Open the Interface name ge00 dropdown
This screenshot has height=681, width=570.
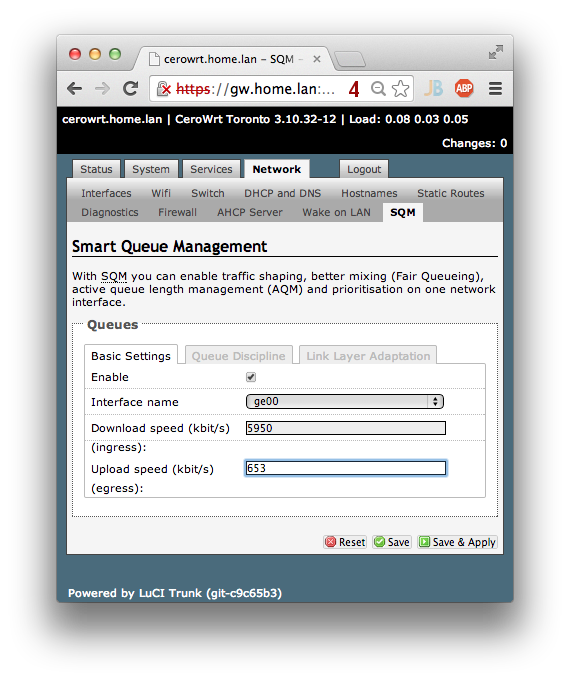(x=345, y=402)
